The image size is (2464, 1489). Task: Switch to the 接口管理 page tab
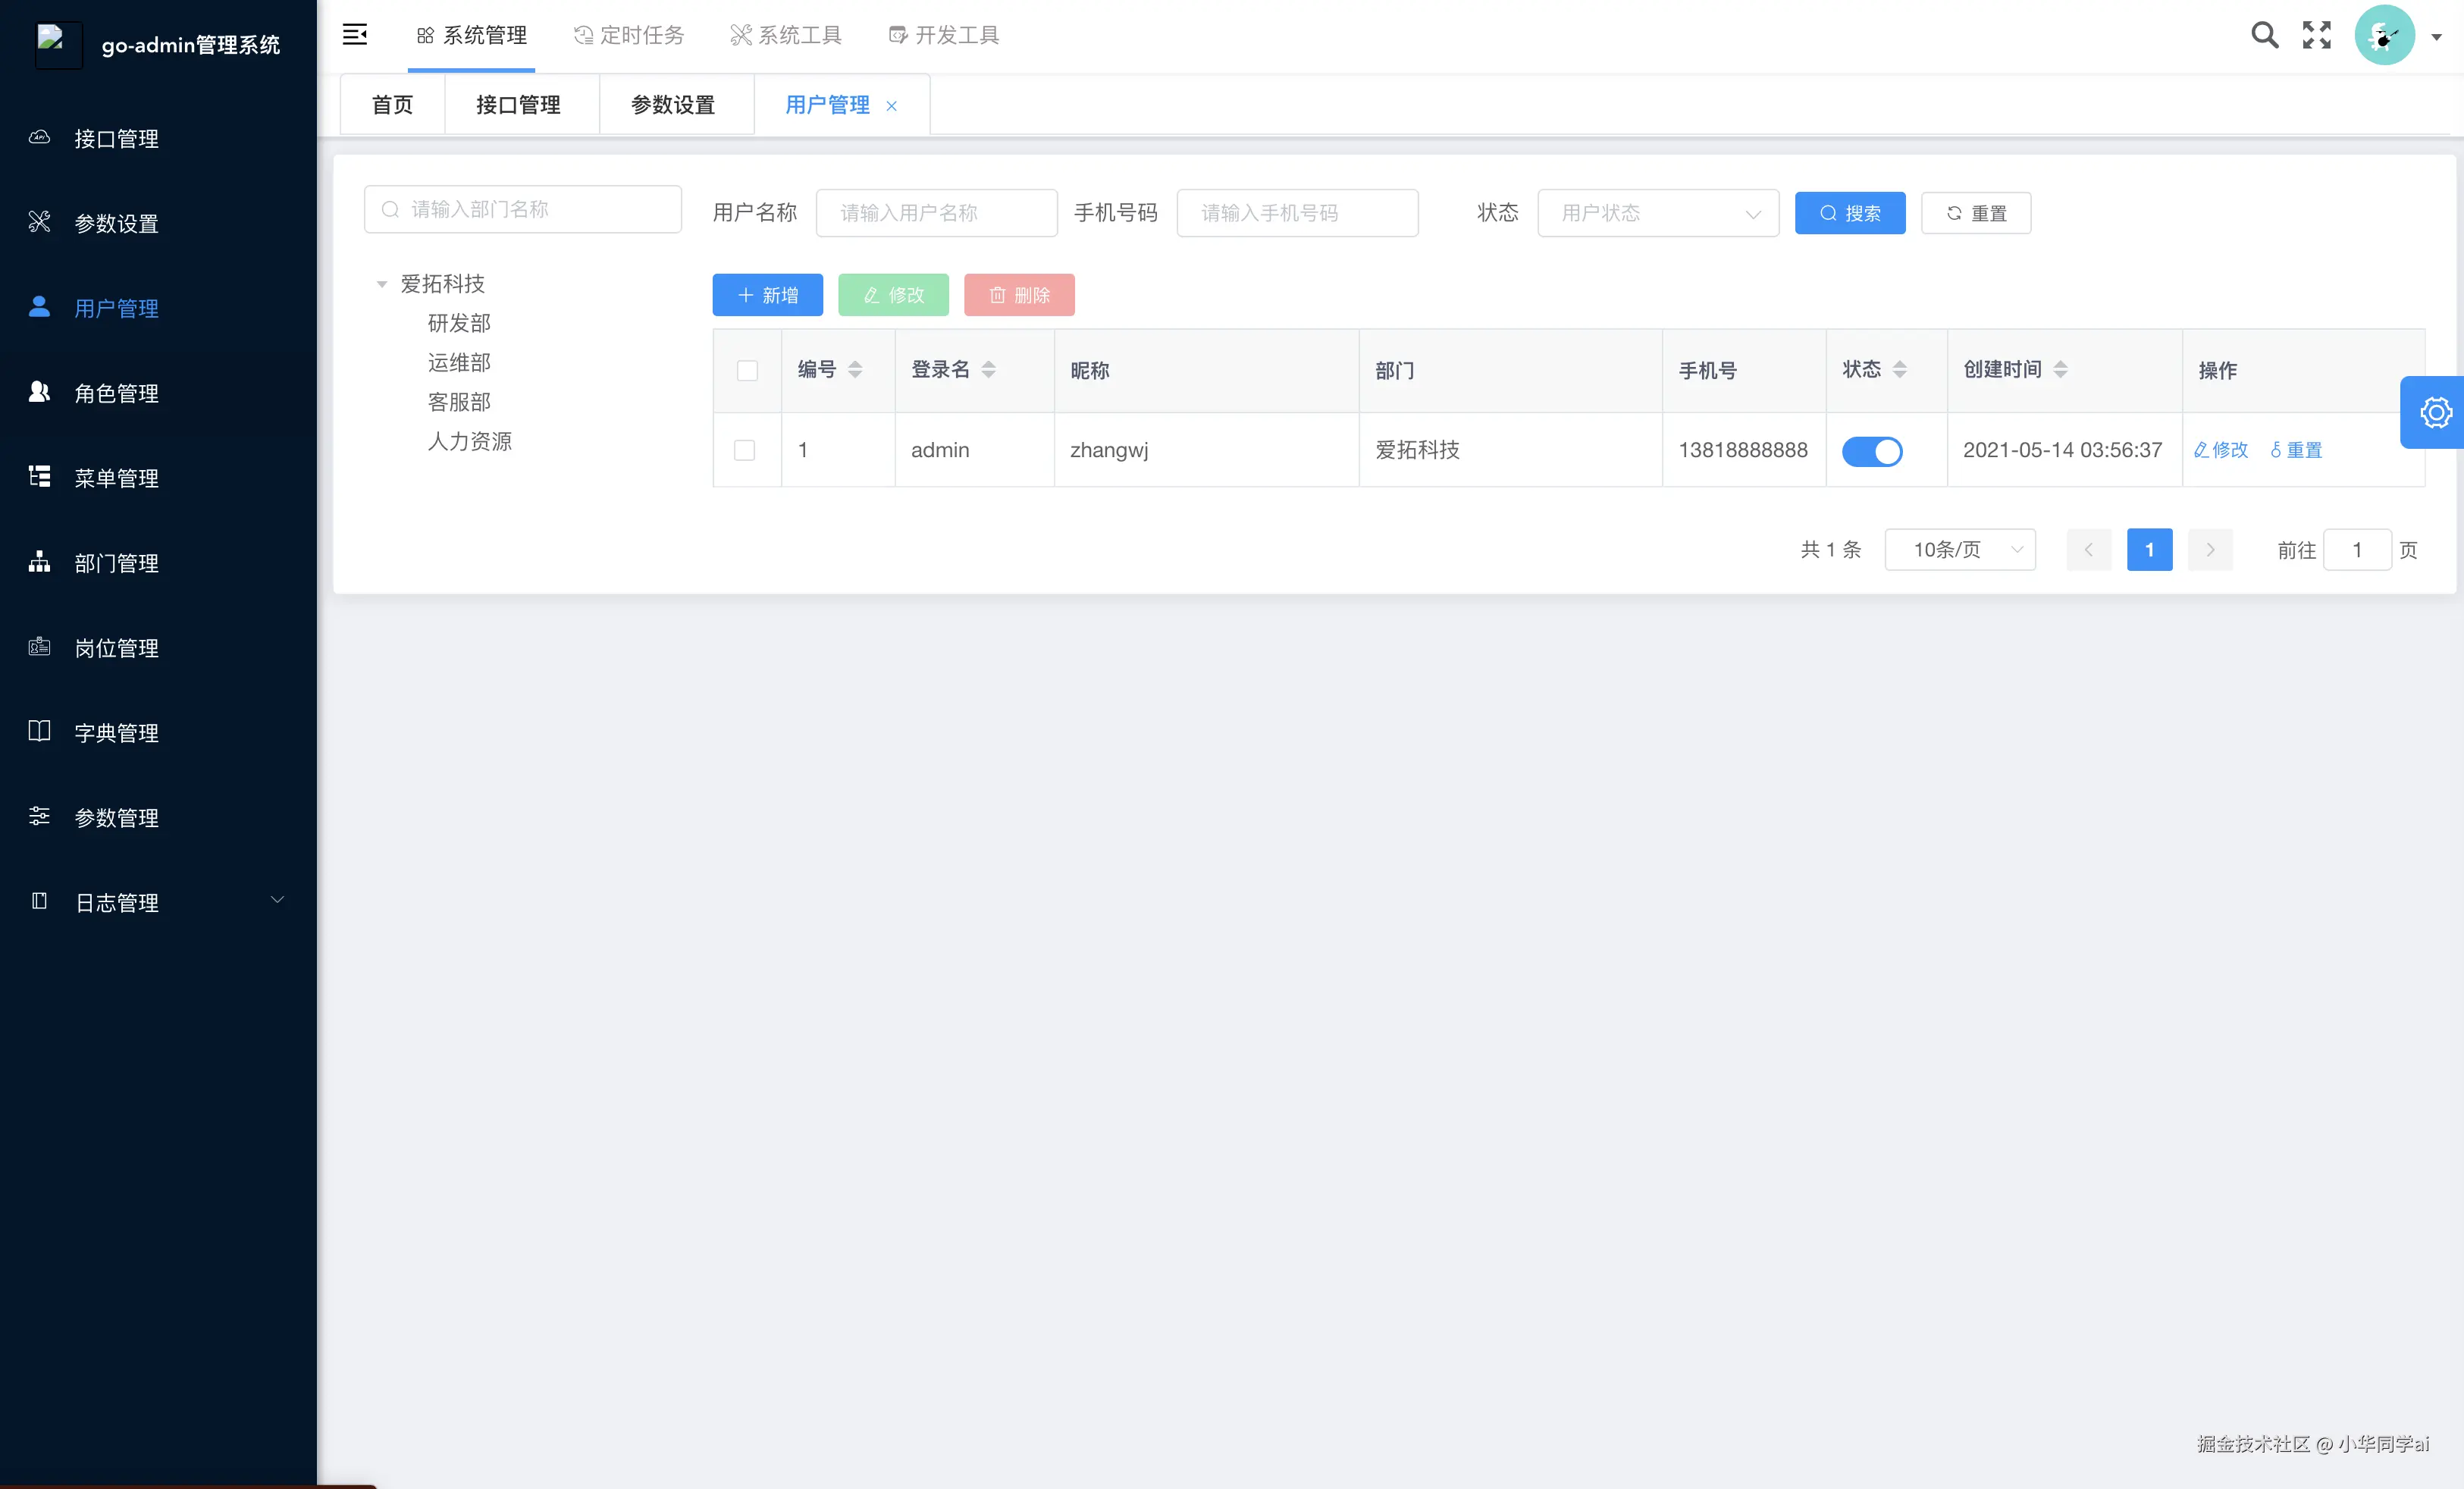point(518,105)
